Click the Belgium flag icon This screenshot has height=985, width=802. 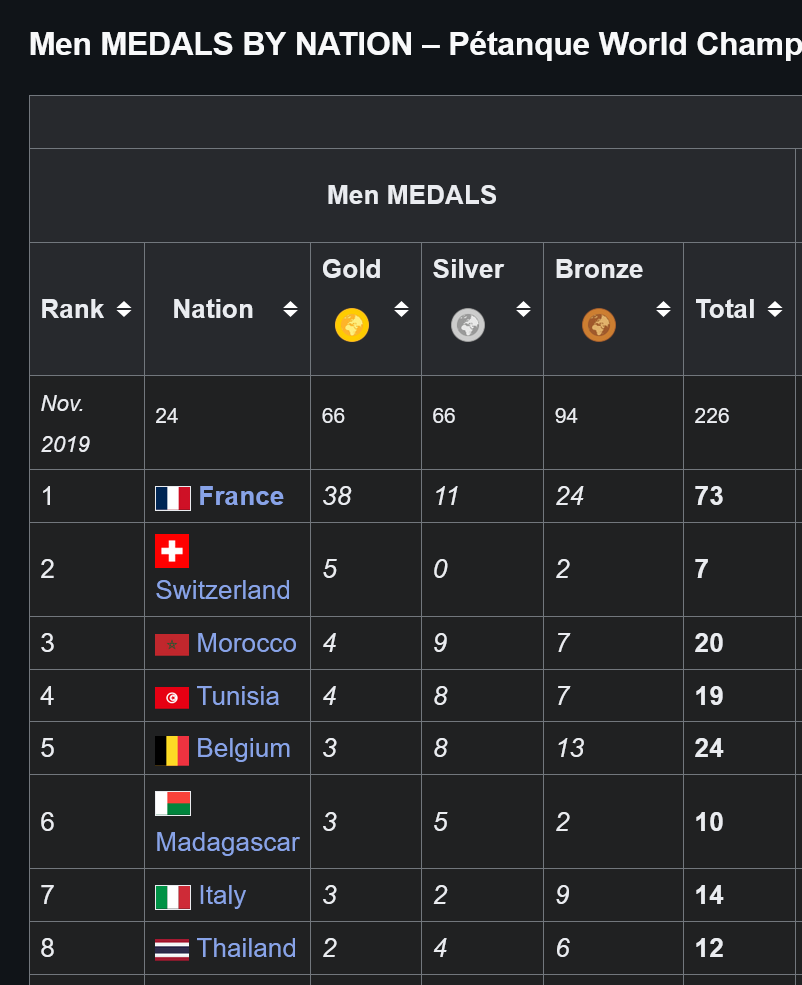172,750
